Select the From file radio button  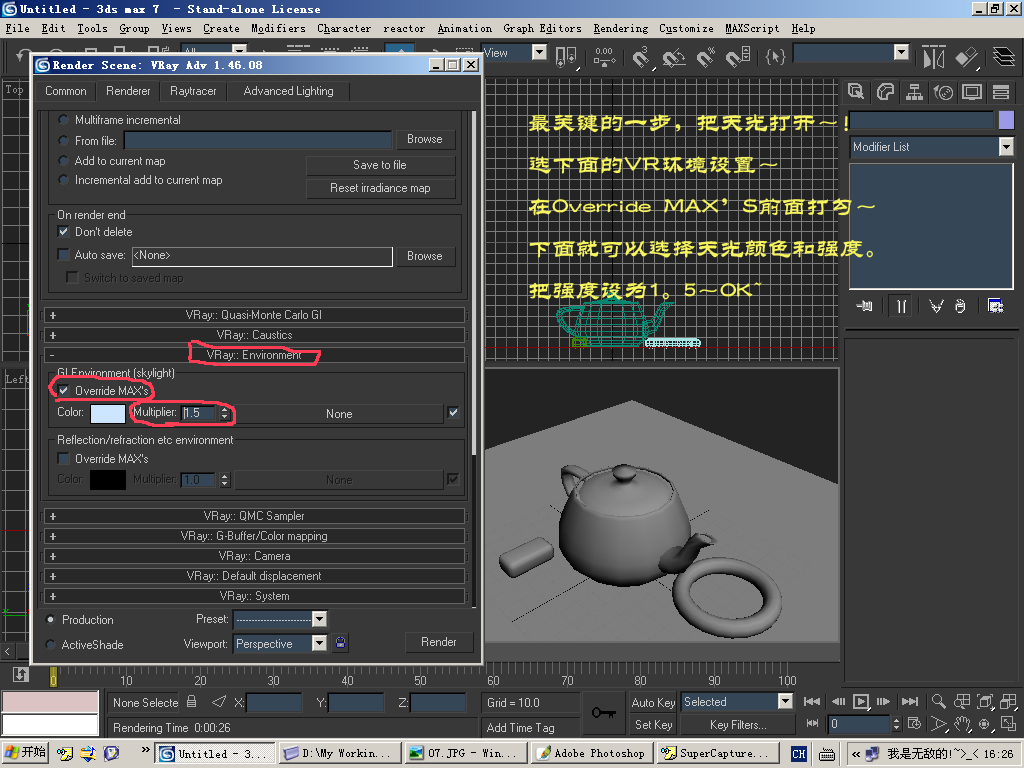(63, 140)
